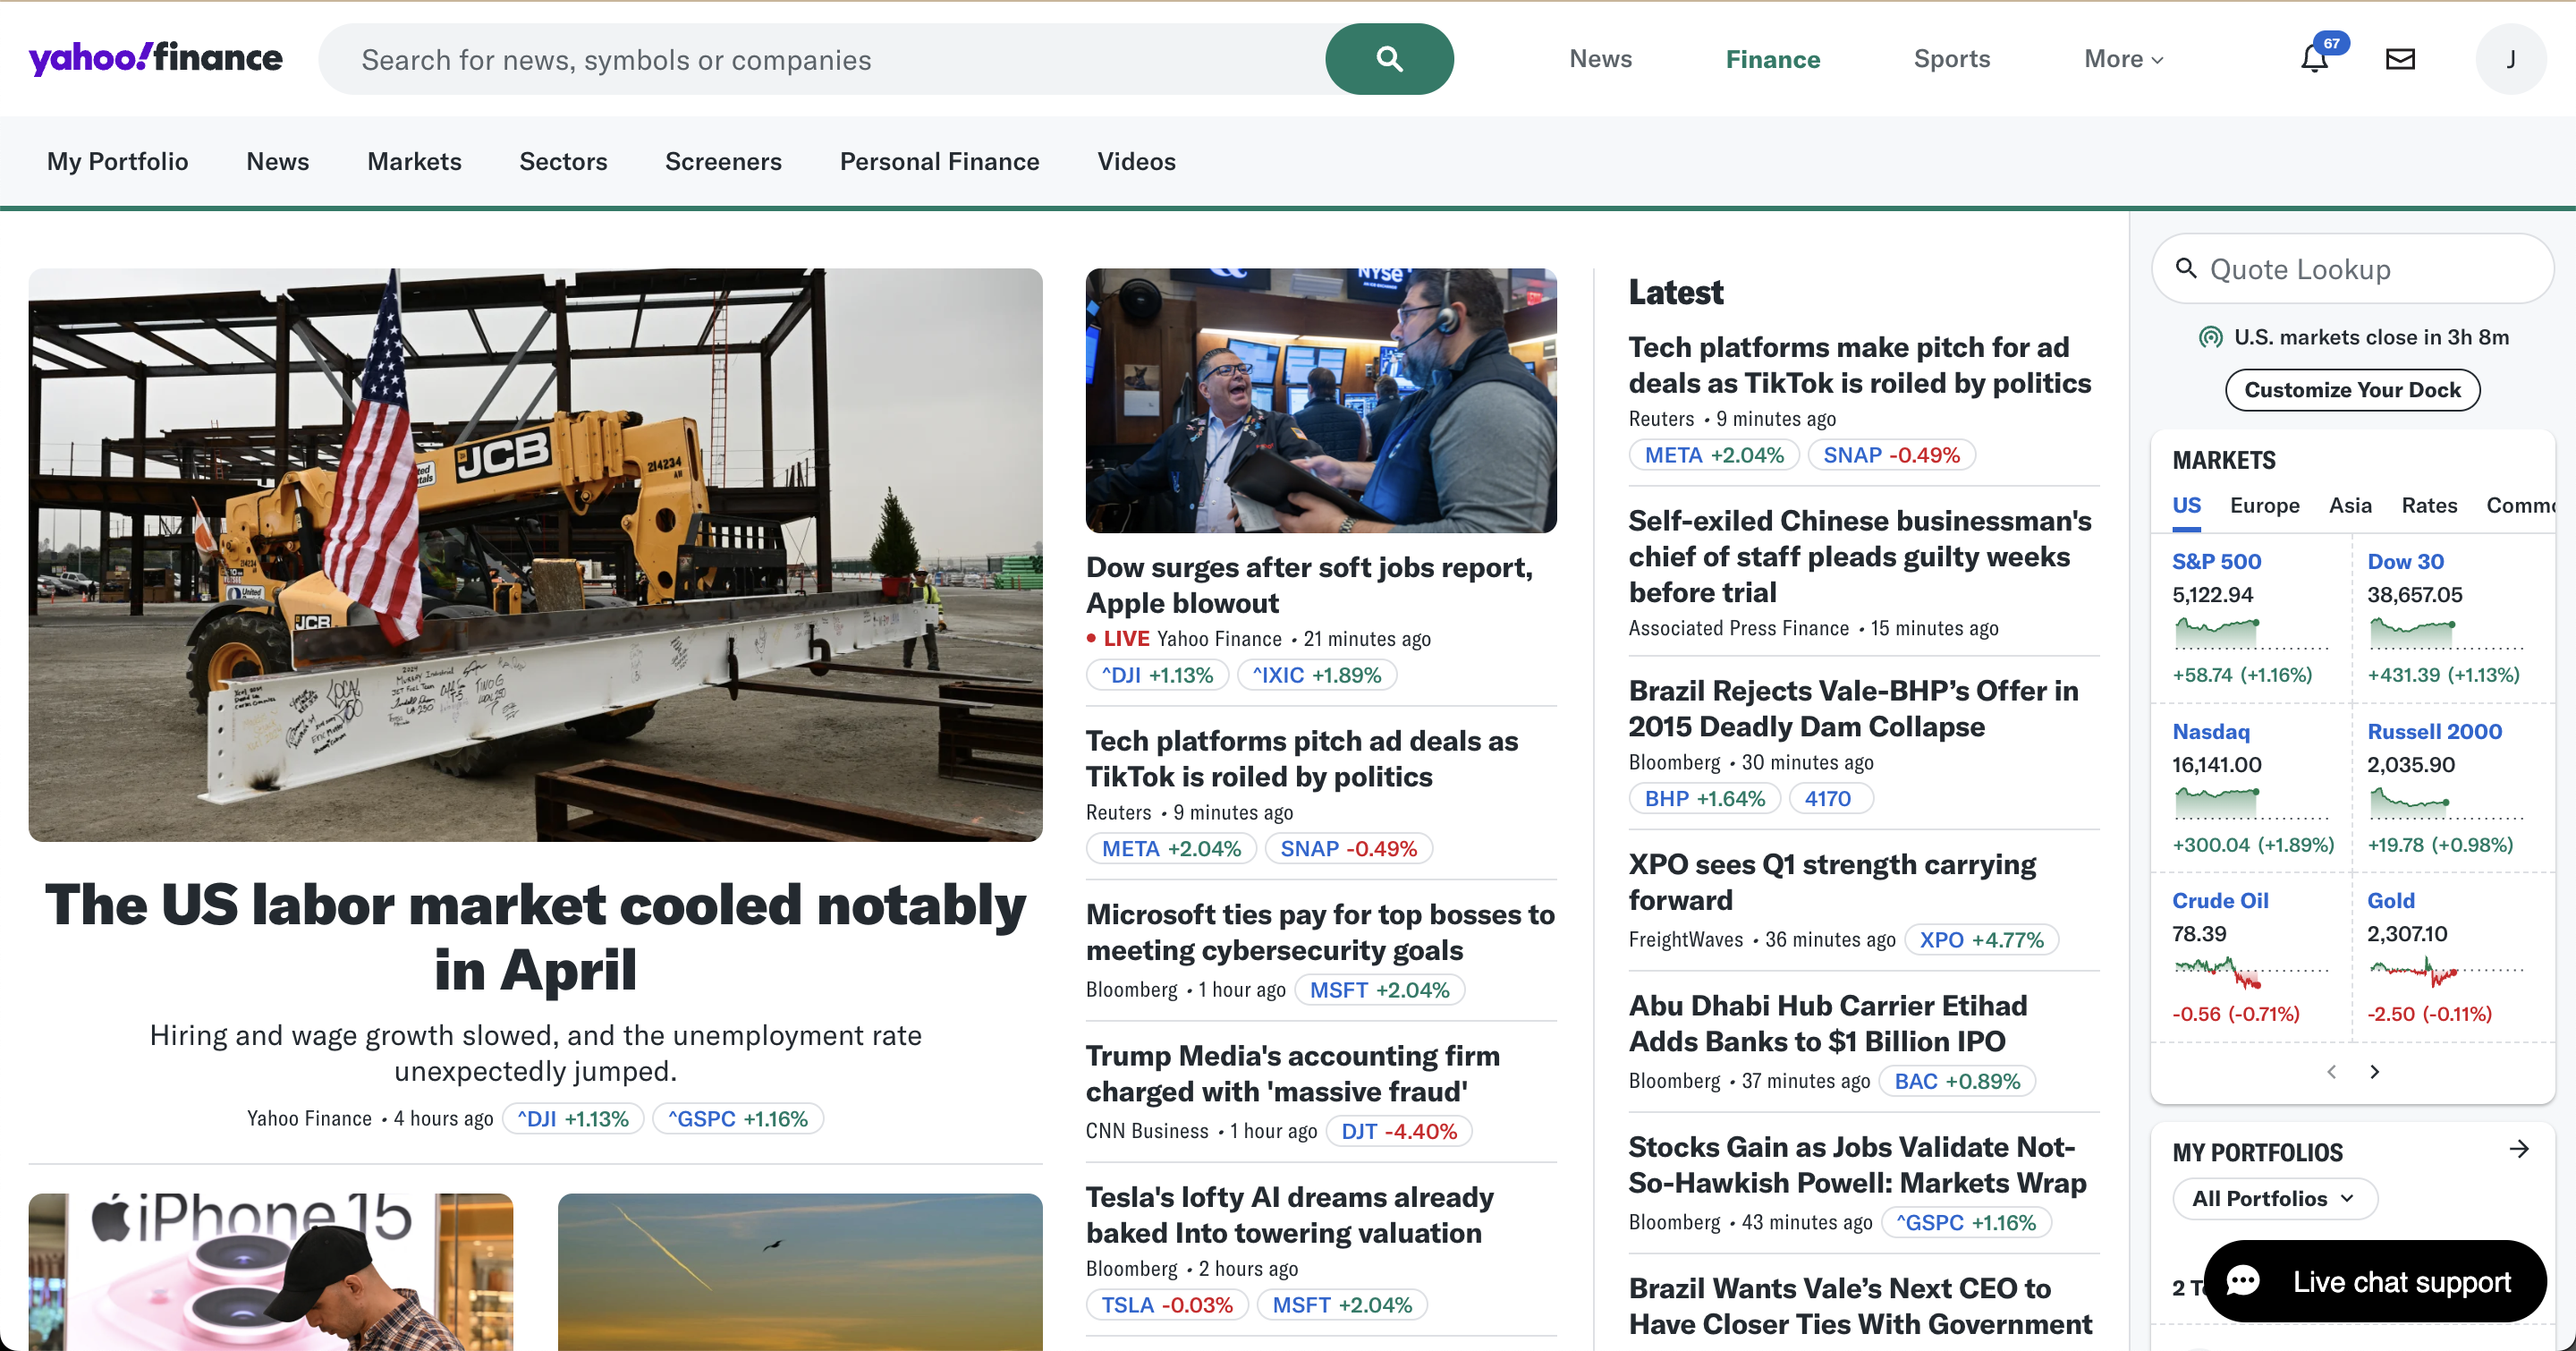Image resolution: width=2576 pixels, height=1351 pixels.
Task: Click the TSLA -0.03% ticker chip
Action: (x=1167, y=1304)
